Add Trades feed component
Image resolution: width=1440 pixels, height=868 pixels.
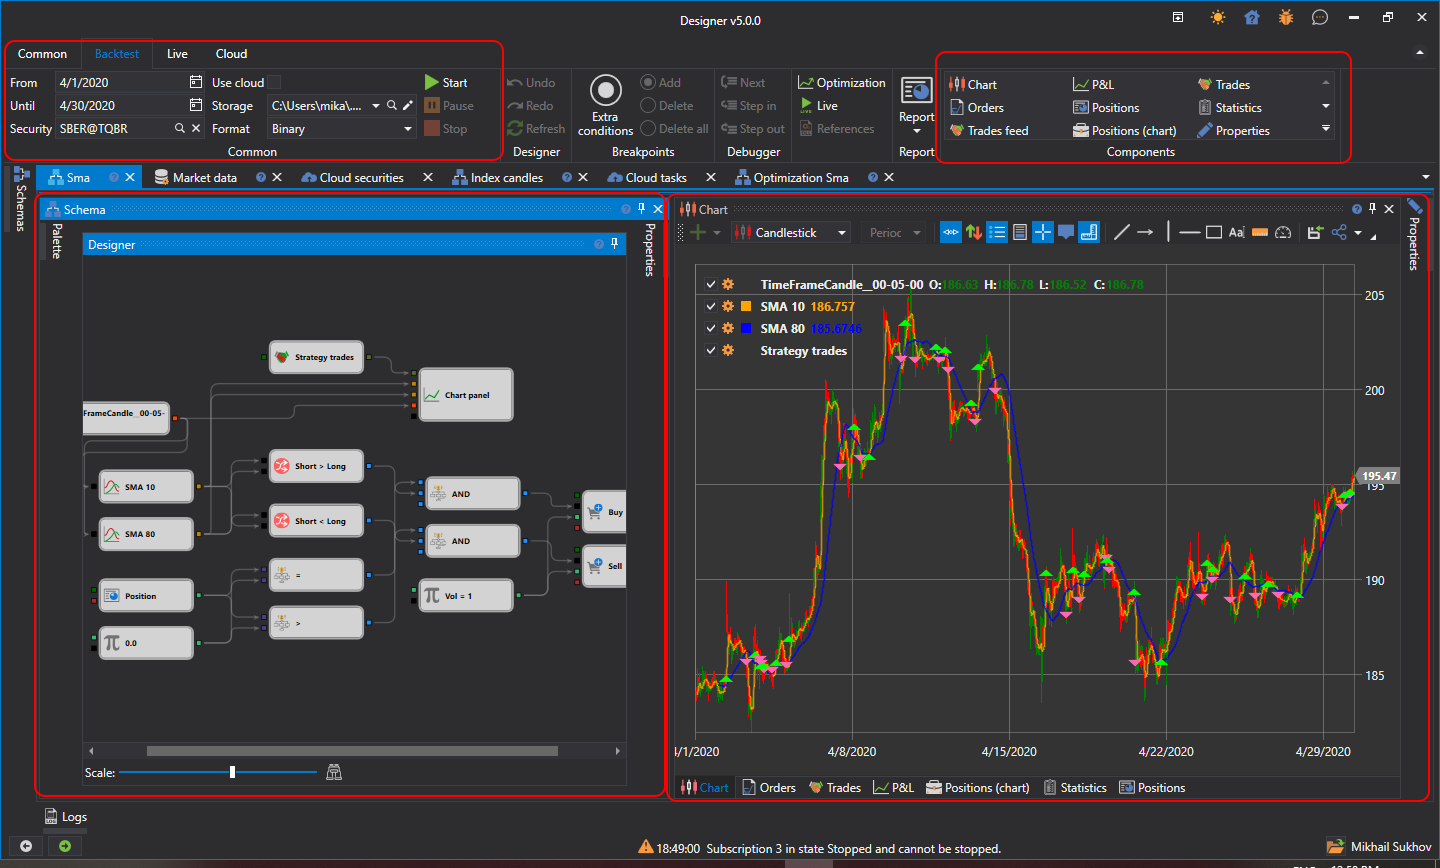click(989, 131)
